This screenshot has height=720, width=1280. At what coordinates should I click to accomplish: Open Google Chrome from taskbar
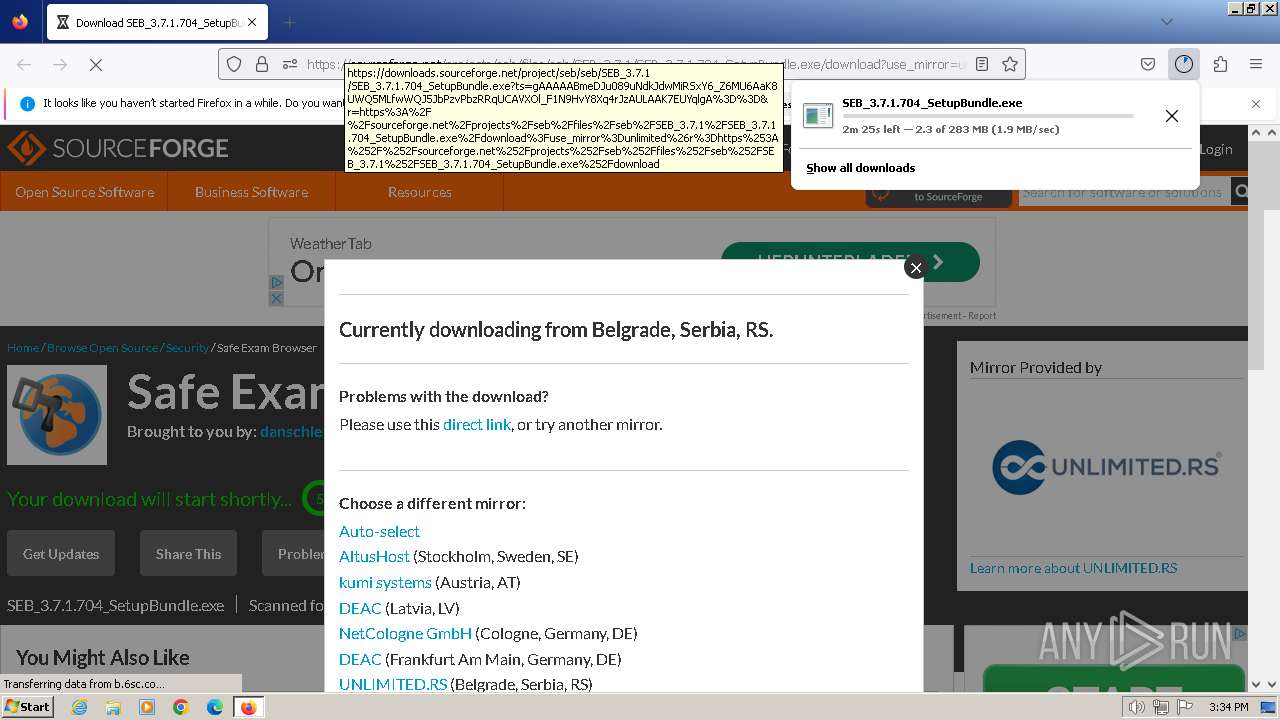pos(181,707)
